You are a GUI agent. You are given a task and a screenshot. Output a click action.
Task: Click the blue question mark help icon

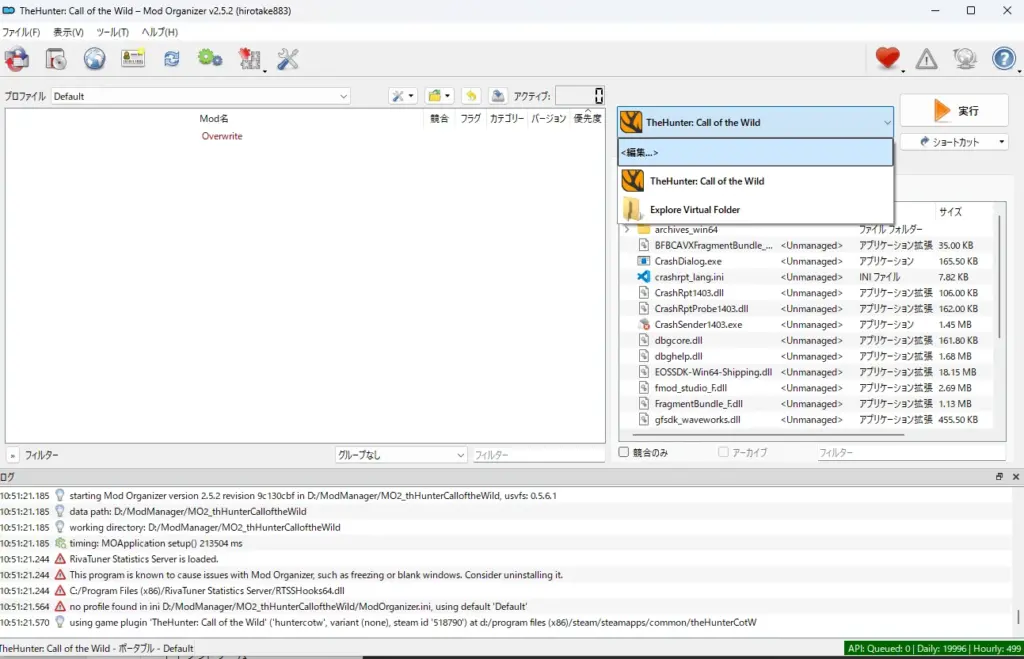1003,59
